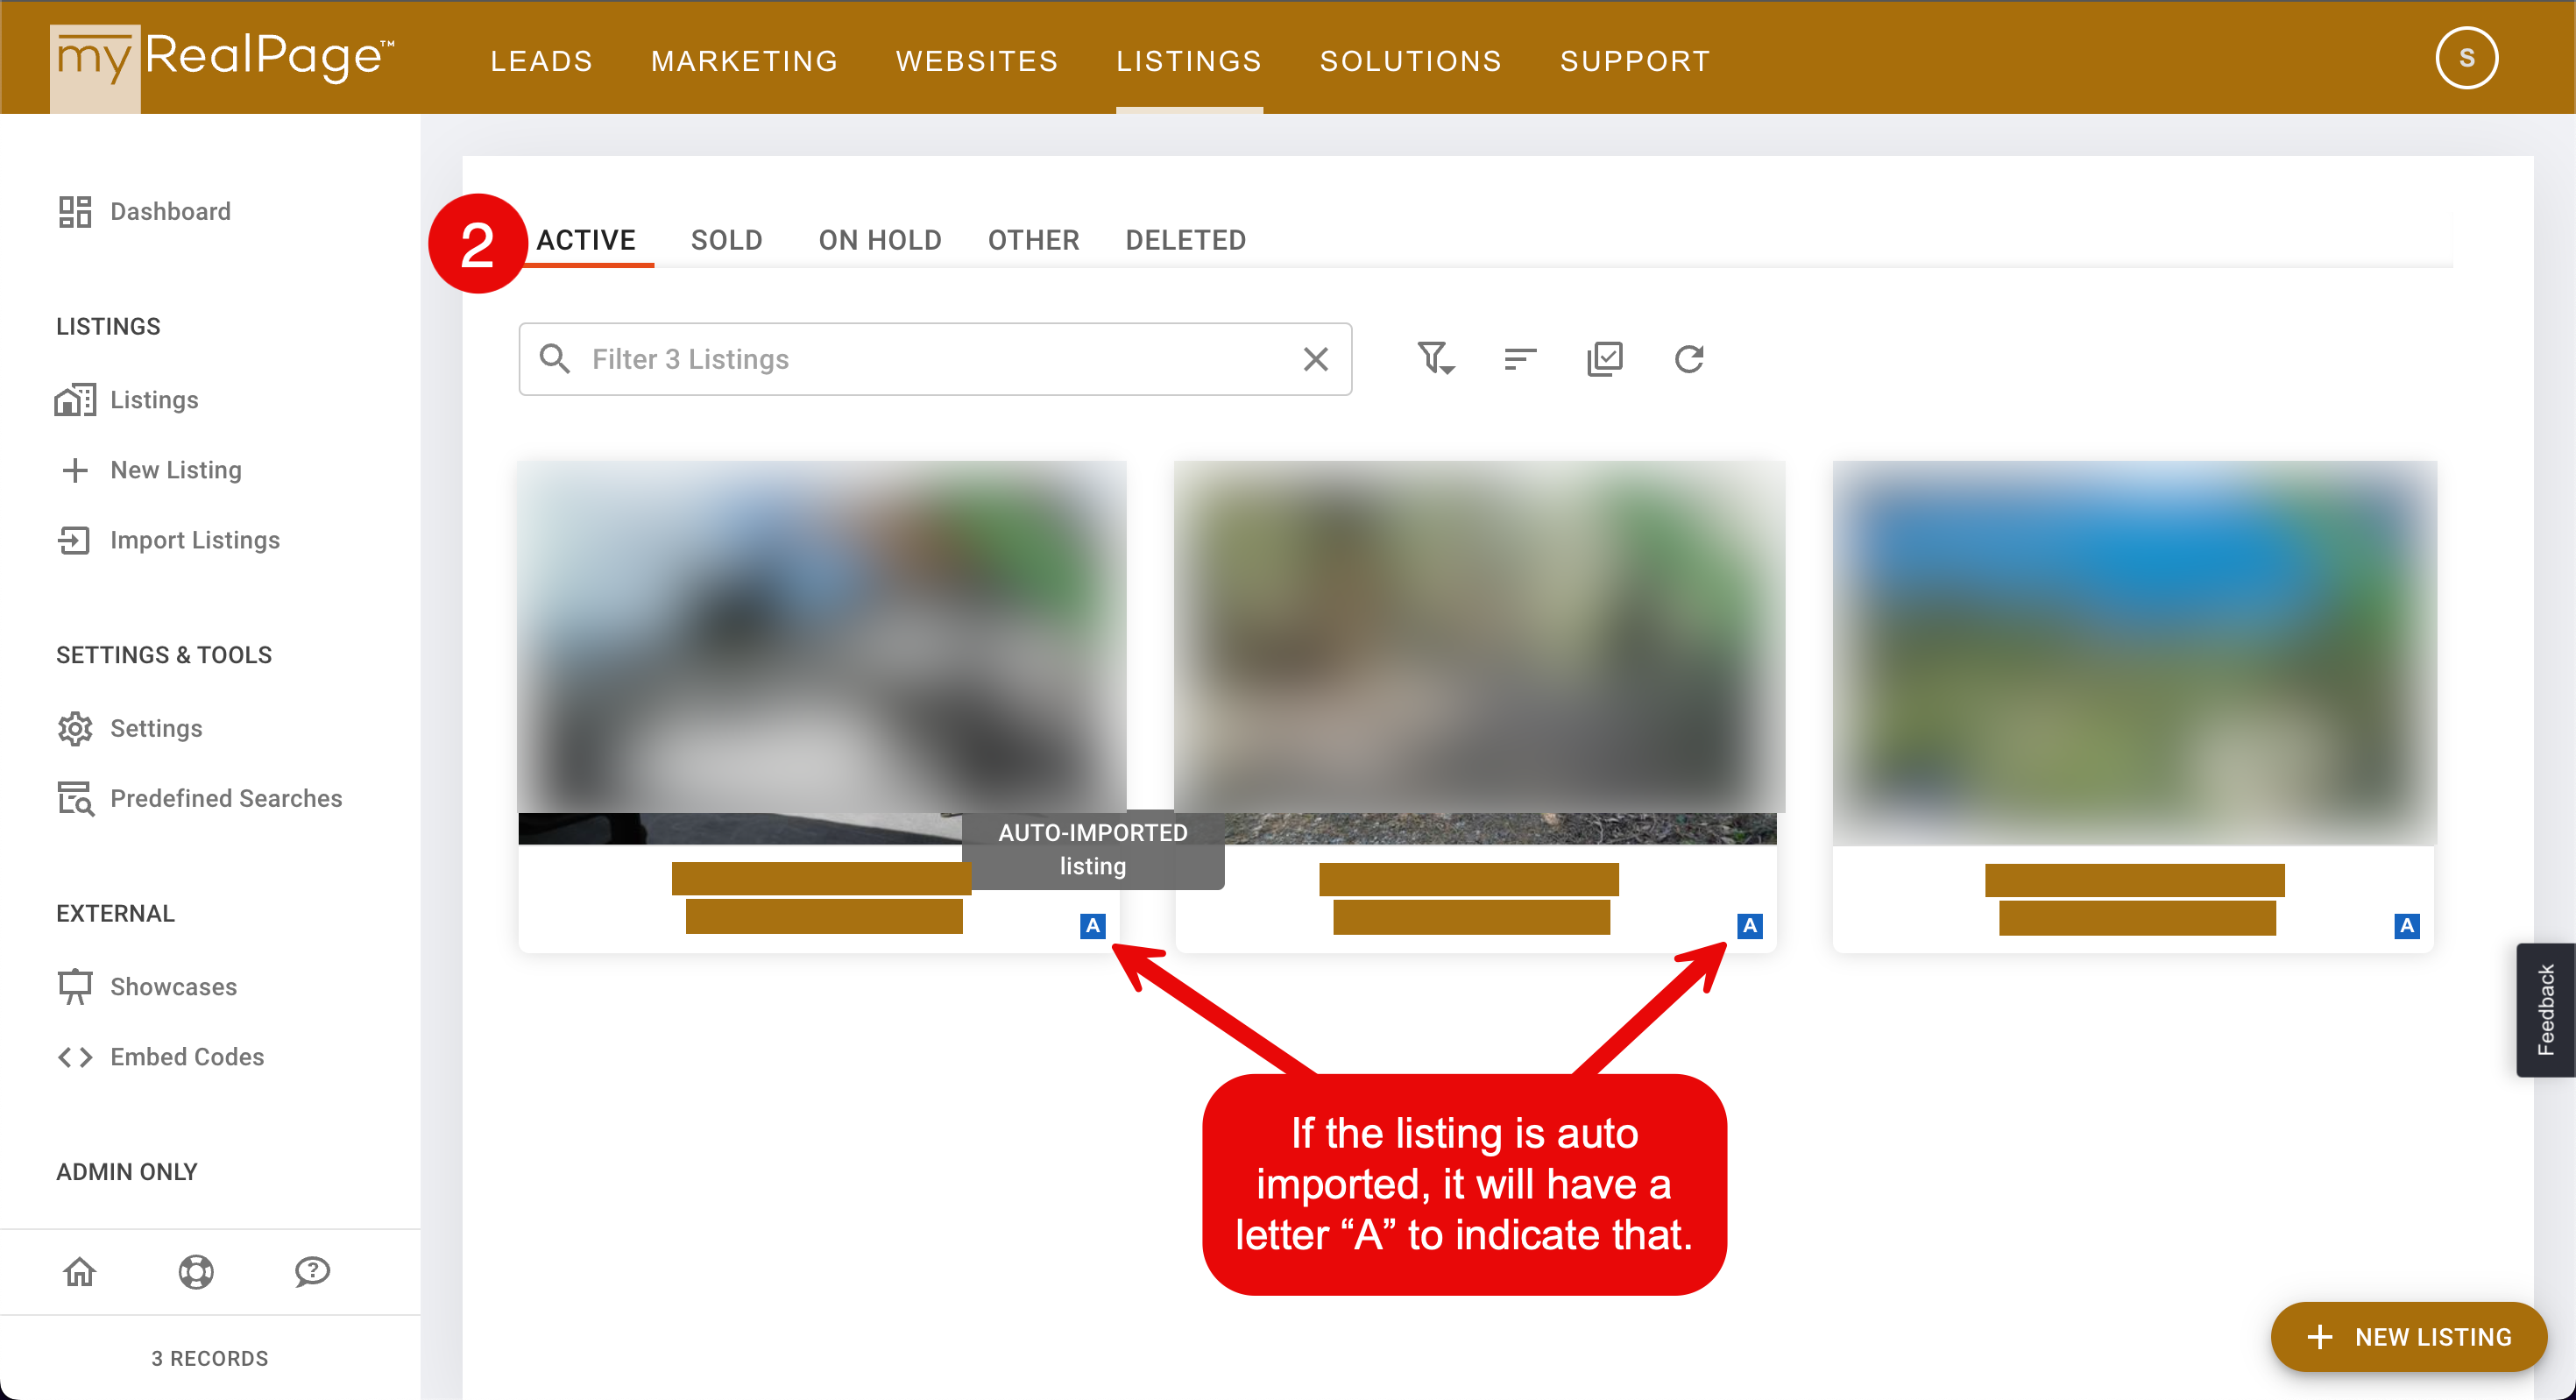Open Settings under Settings & Tools

point(157,728)
